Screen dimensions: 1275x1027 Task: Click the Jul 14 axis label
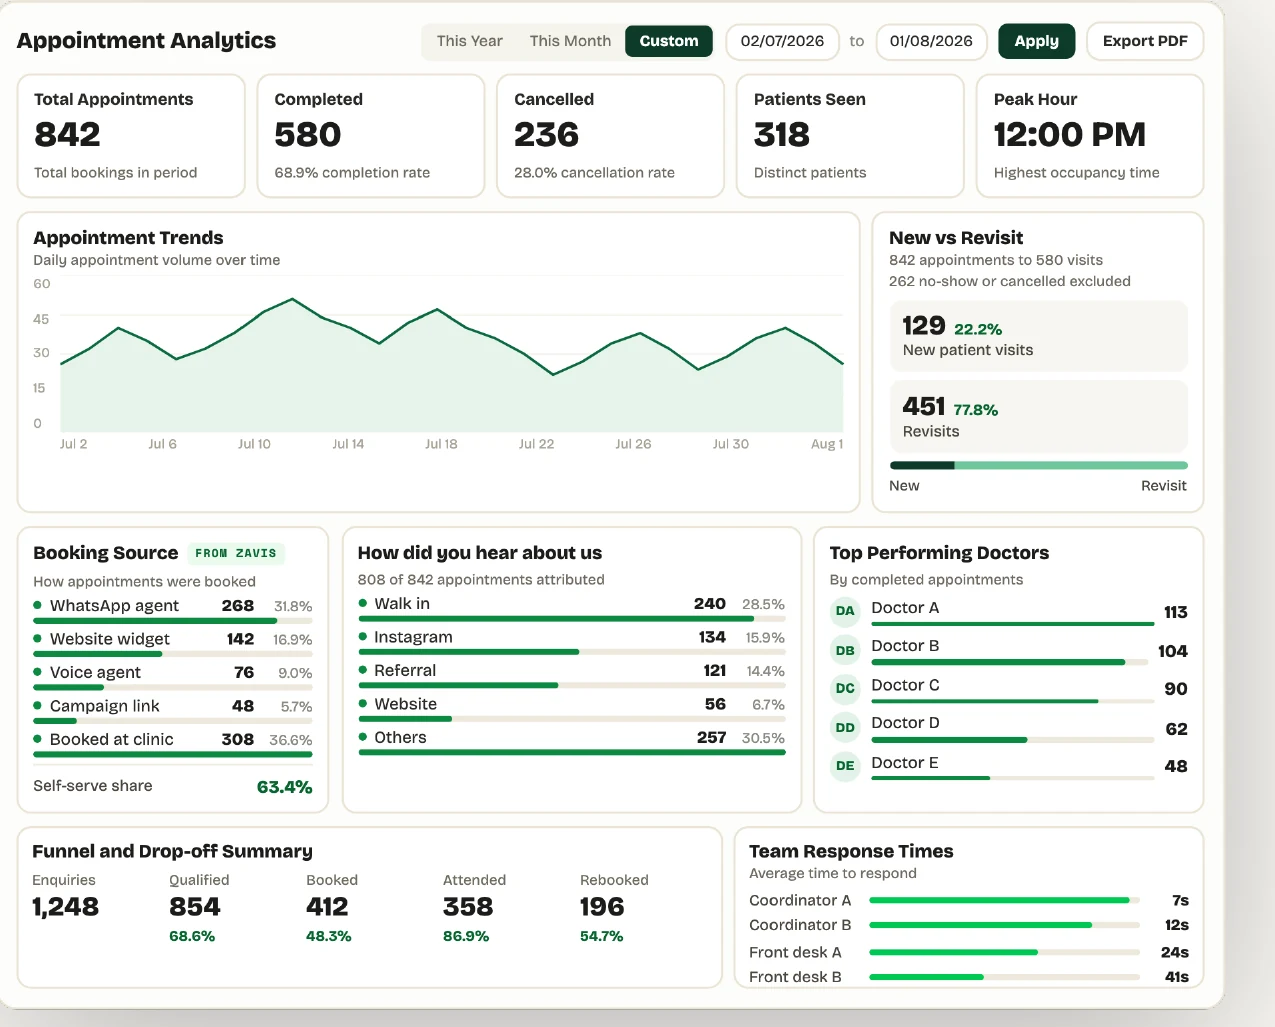click(348, 444)
